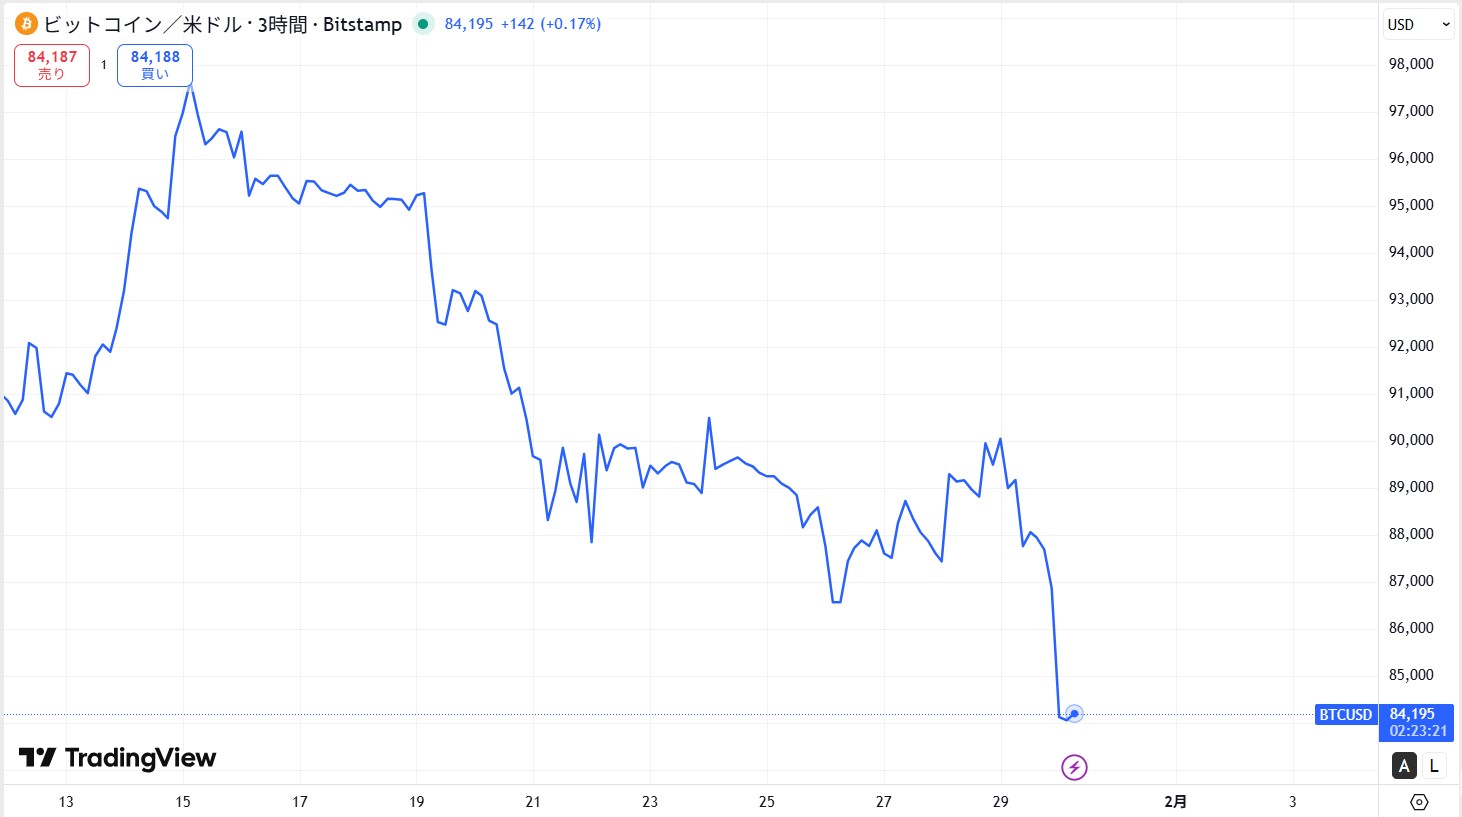Click the 98,000 label on the price scale
The width and height of the screenshot is (1462, 817).
coord(1411,64)
